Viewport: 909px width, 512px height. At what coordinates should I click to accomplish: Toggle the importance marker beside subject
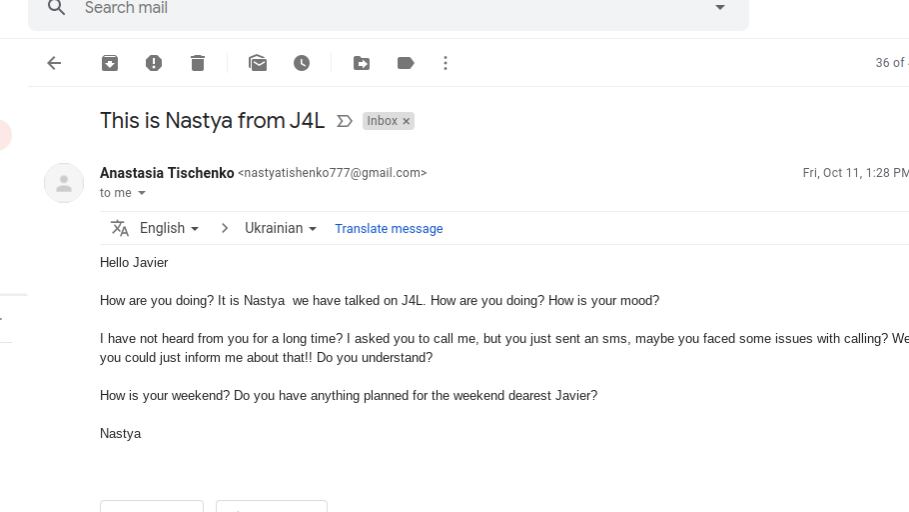pos(344,121)
